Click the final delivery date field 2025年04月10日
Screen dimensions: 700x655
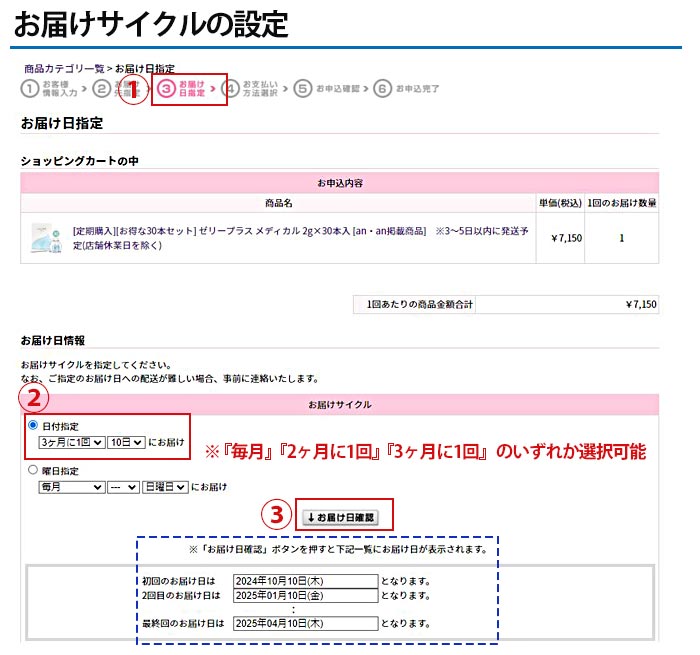[x=305, y=623]
